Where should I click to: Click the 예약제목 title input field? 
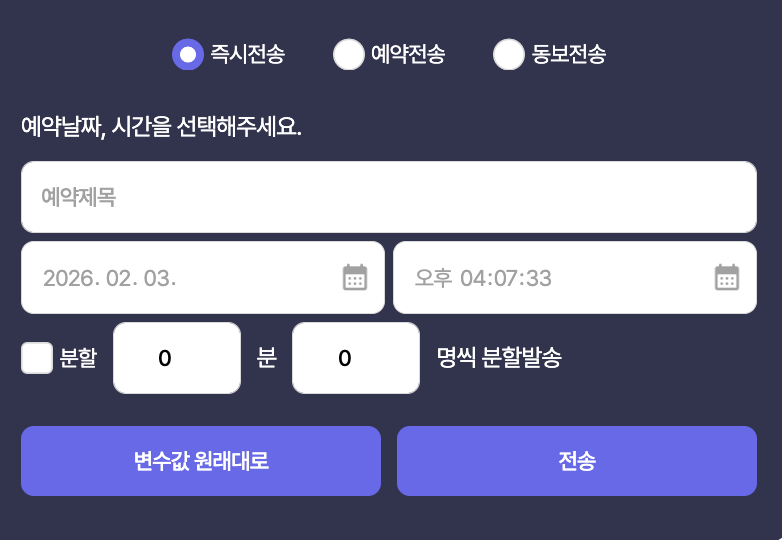coord(388,197)
